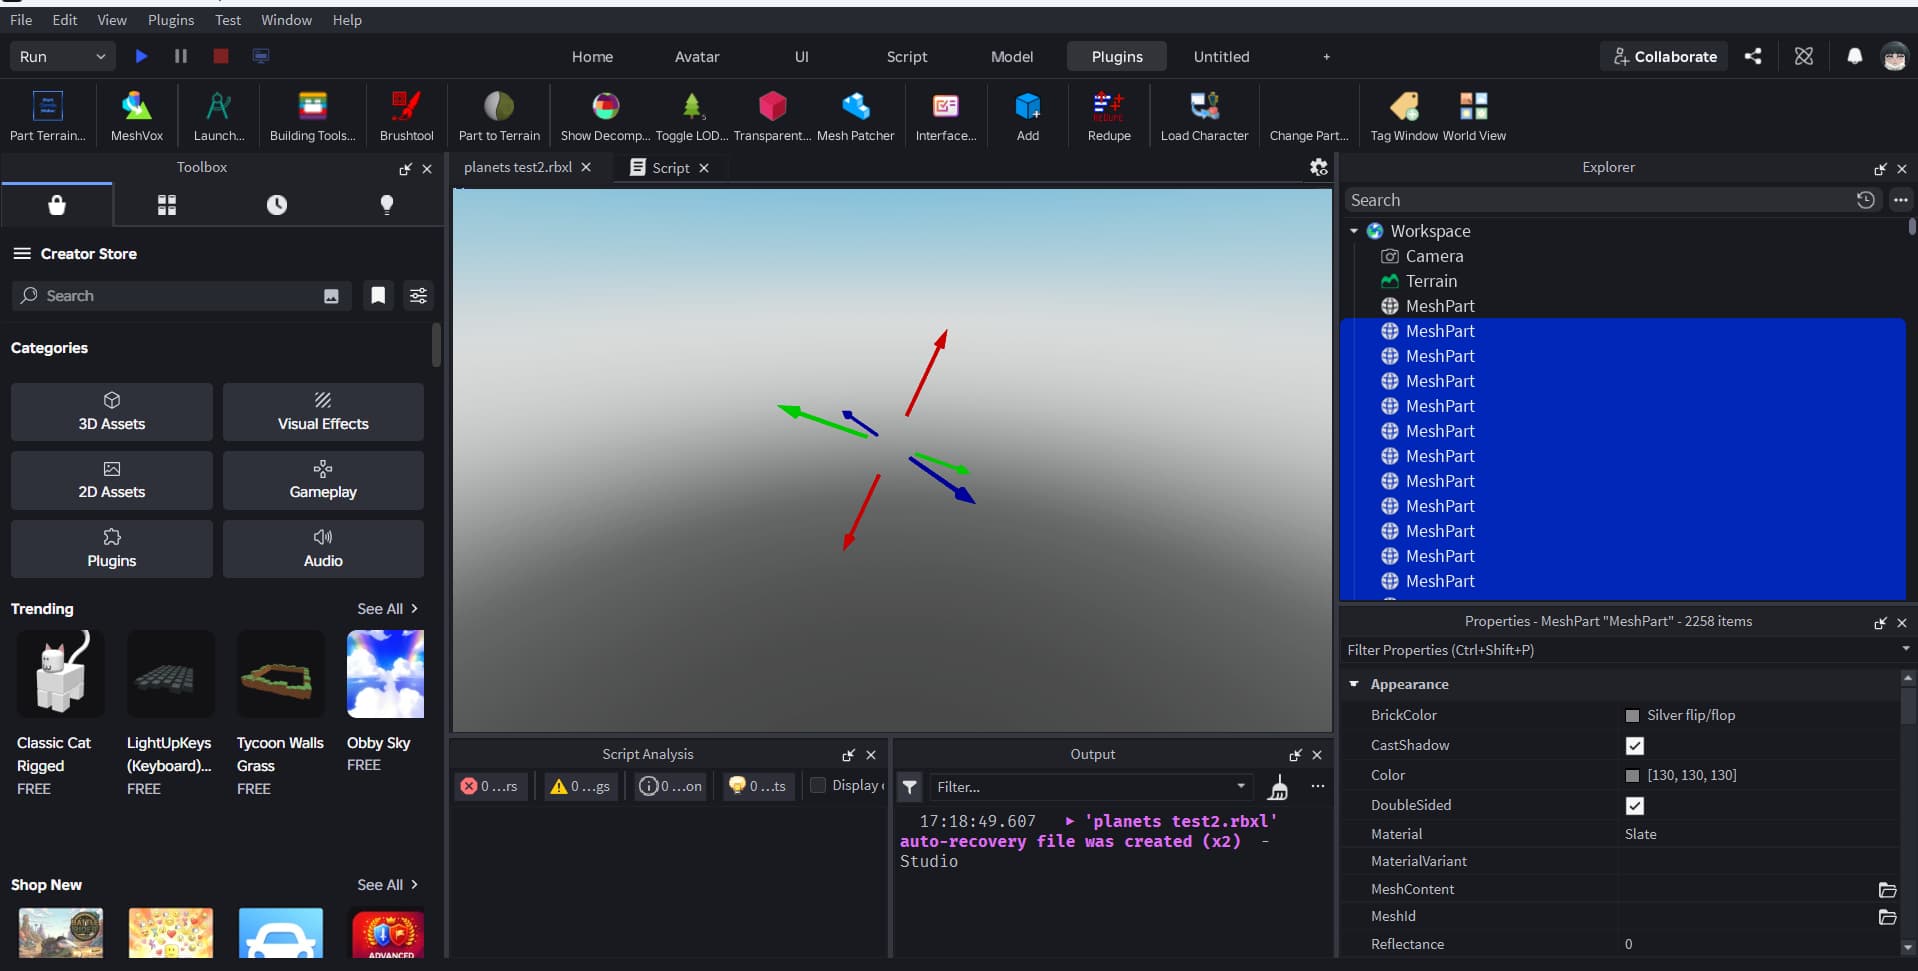Click the BrickColor Silver flip/flop swatch

(x=1632, y=716)
